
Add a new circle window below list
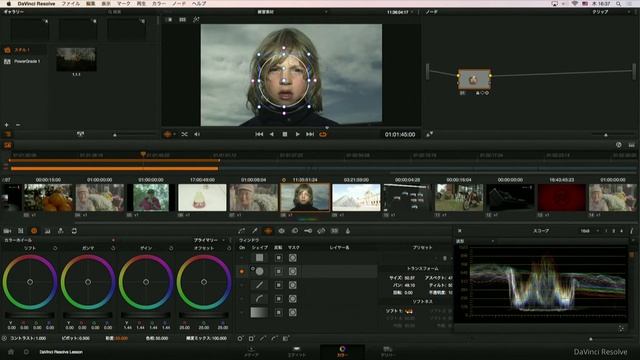(240, 338)
